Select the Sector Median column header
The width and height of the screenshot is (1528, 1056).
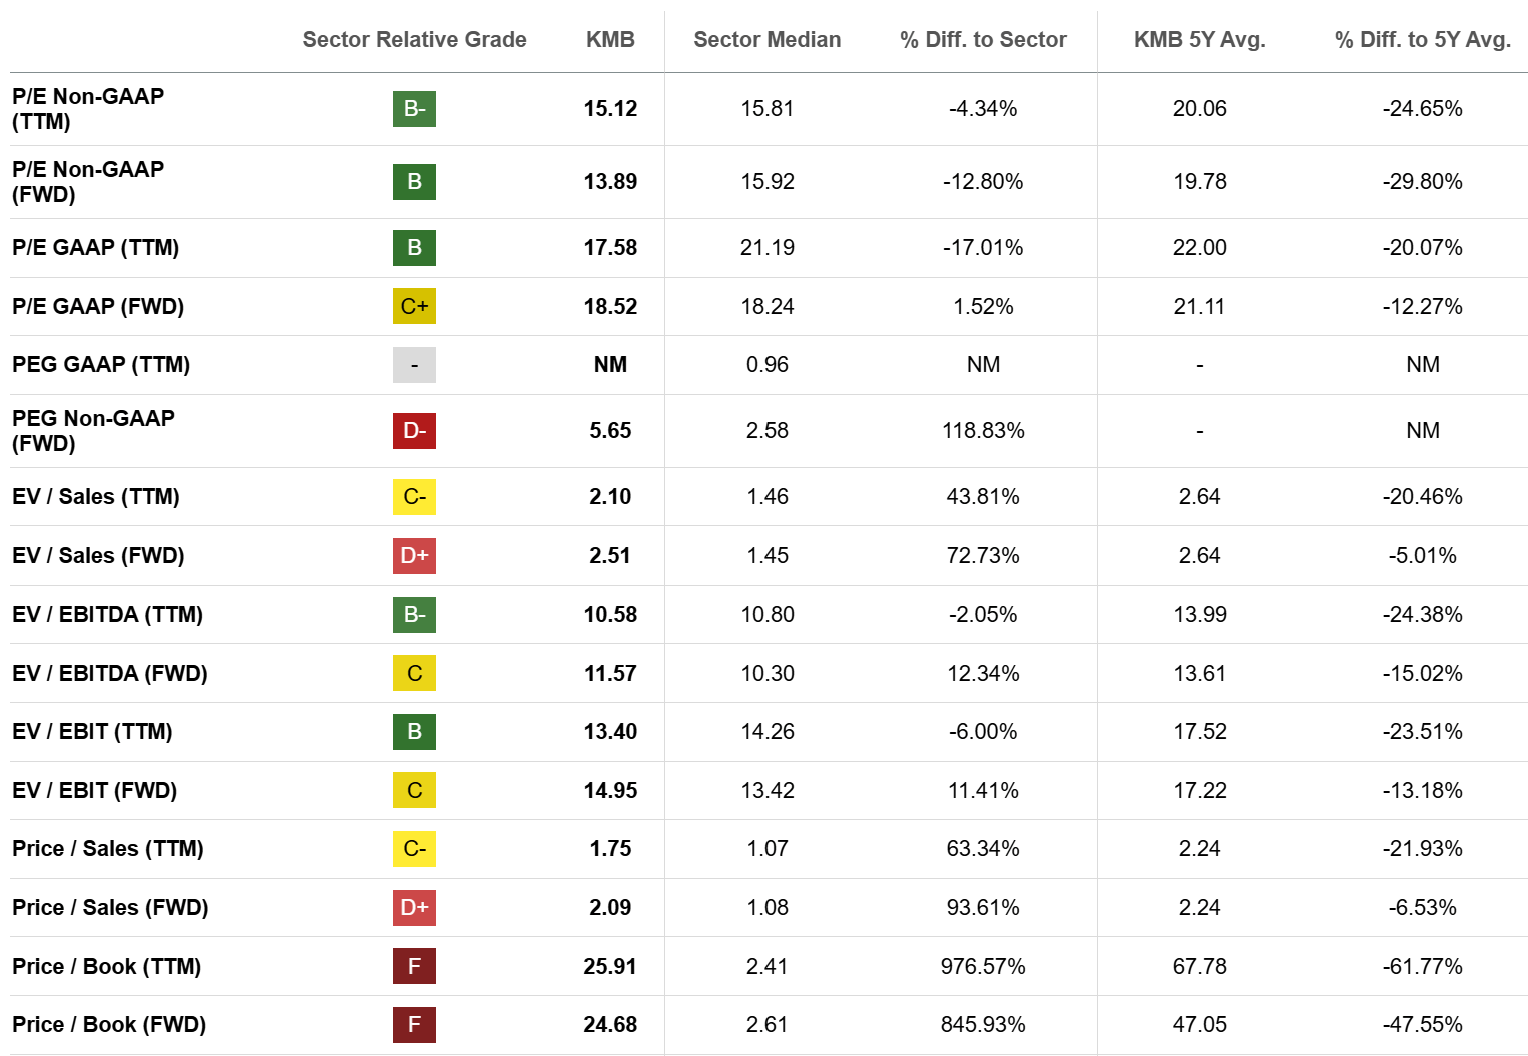(767, 40)
